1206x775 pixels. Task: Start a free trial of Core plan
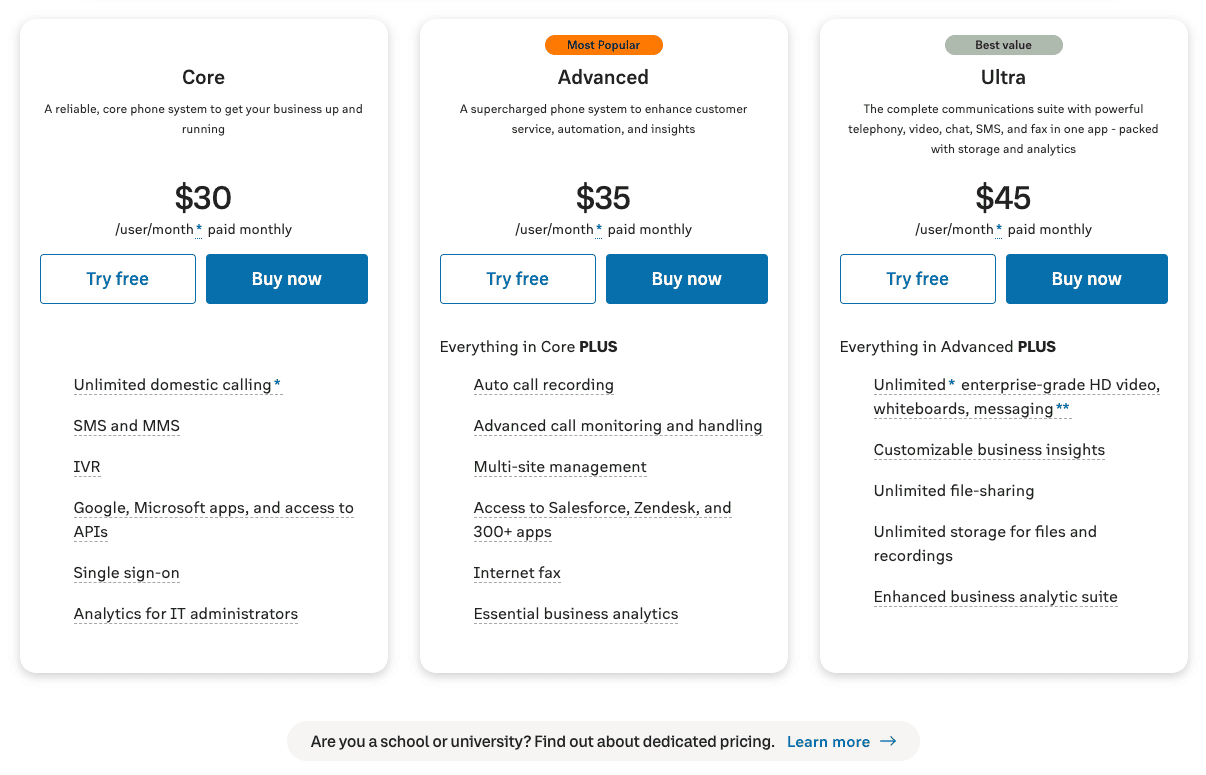(118, 279)
